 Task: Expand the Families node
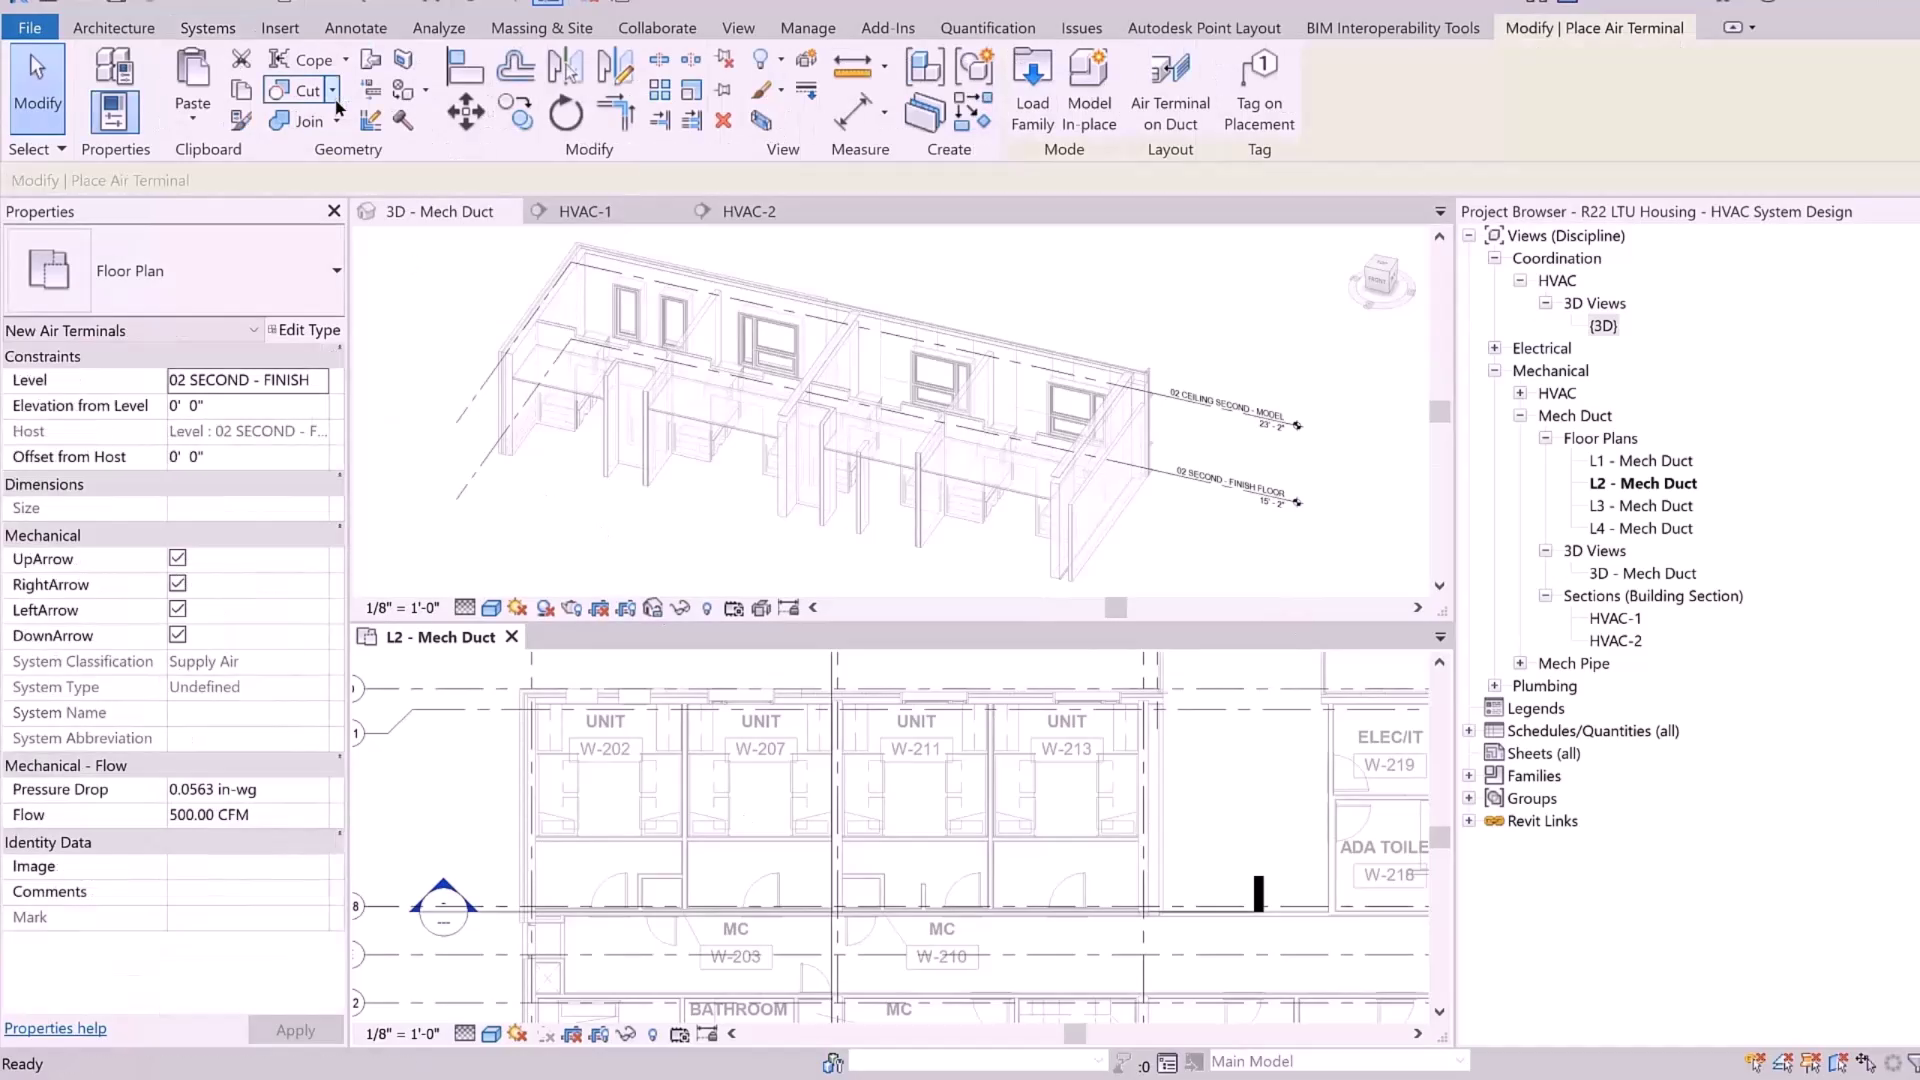pos(1468,775)
